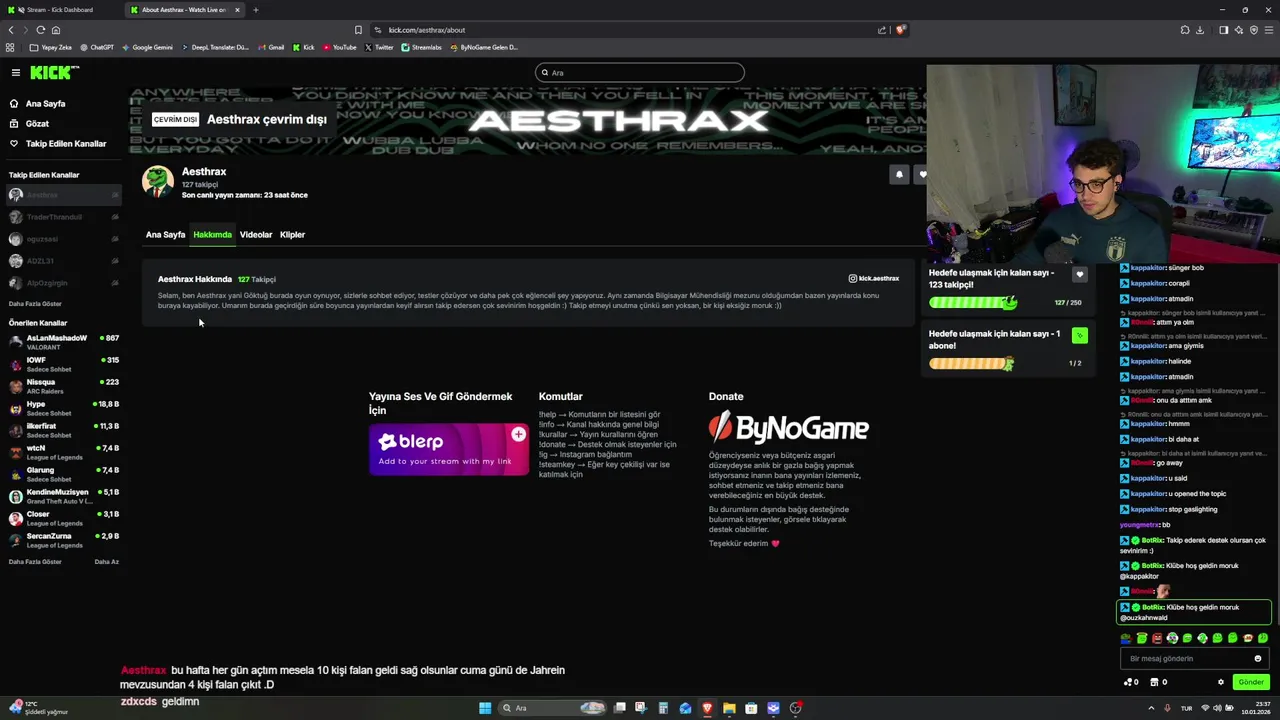The width and height of the screenshot is (1280, 720).
Task: Open emoji picker in chat input
Action: (x=1258, y=659)
